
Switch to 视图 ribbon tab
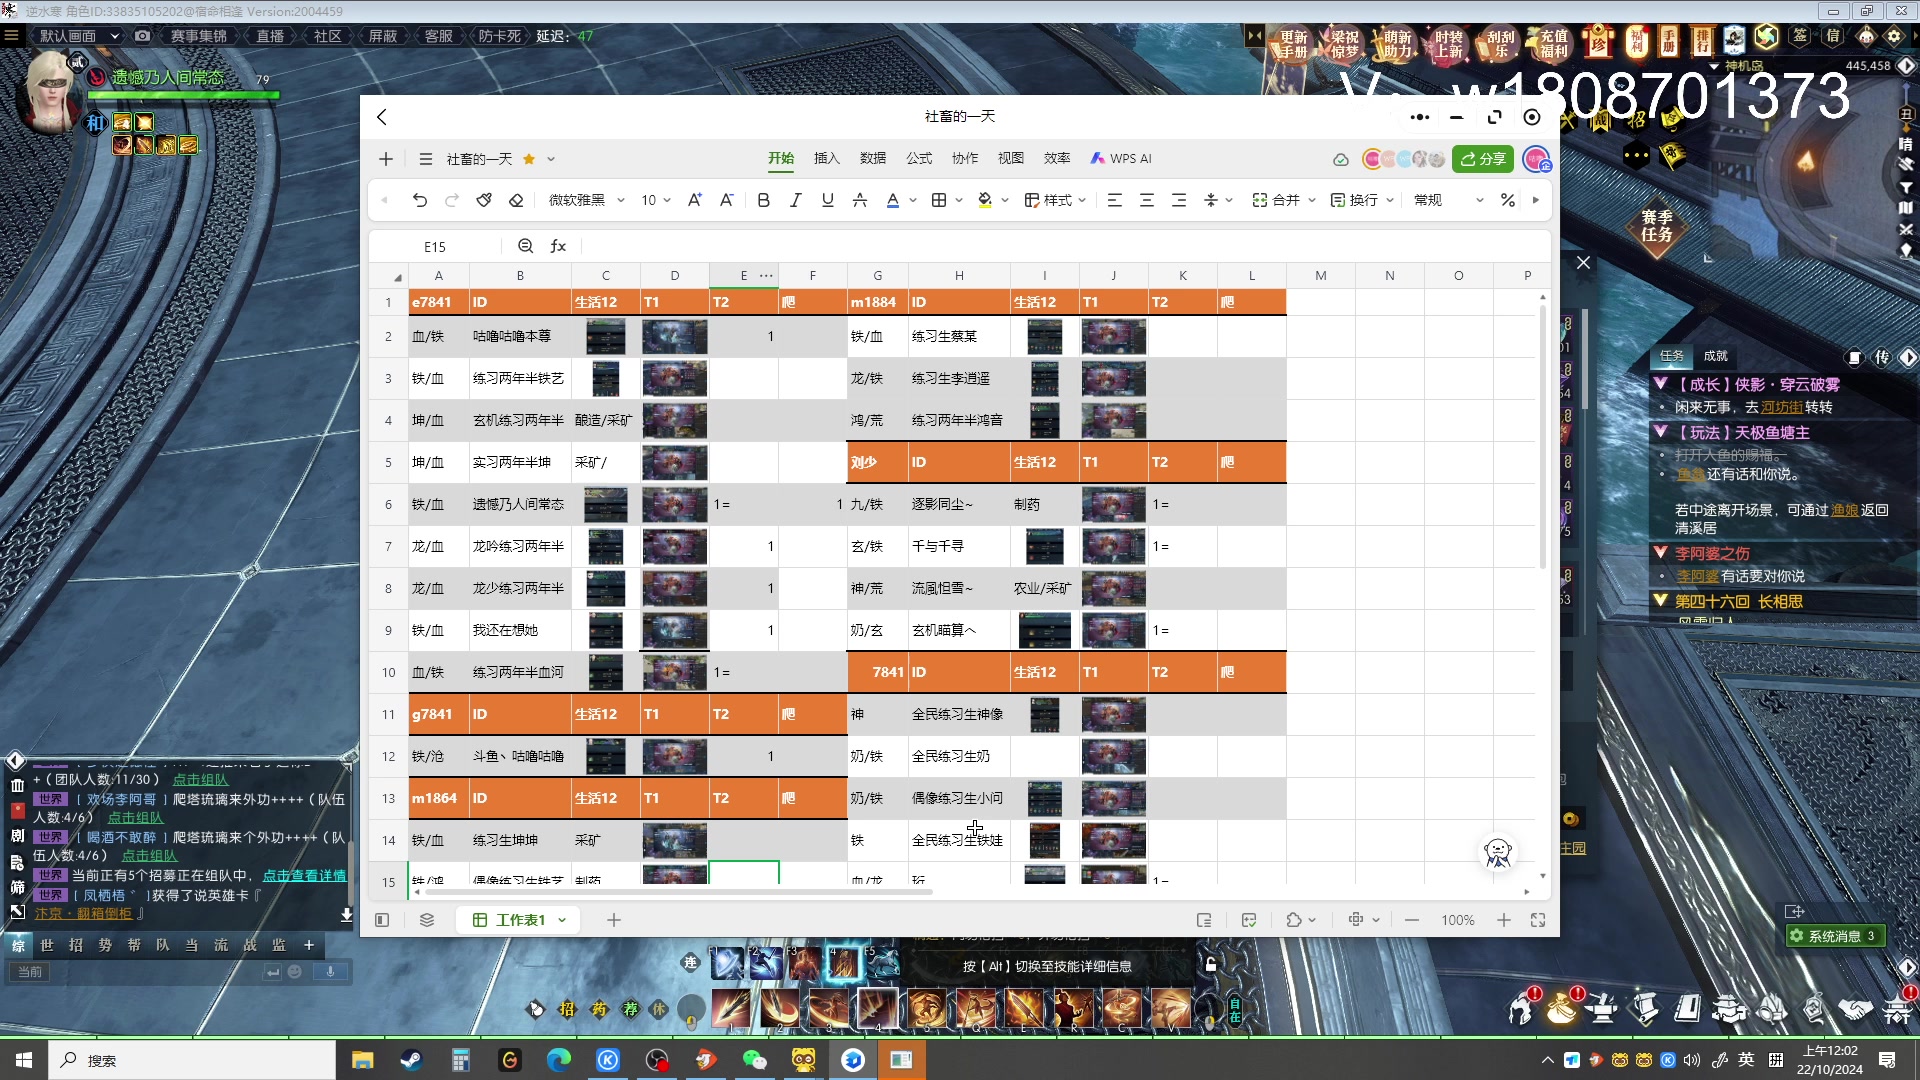click(1011, 158)
